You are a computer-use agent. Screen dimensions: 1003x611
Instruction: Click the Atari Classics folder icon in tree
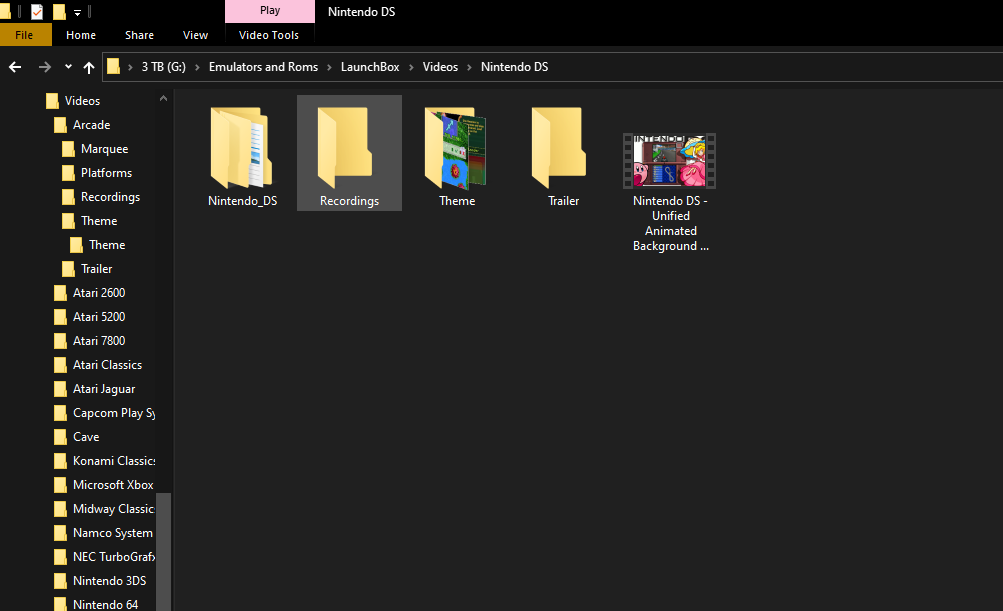click(60, 365)
